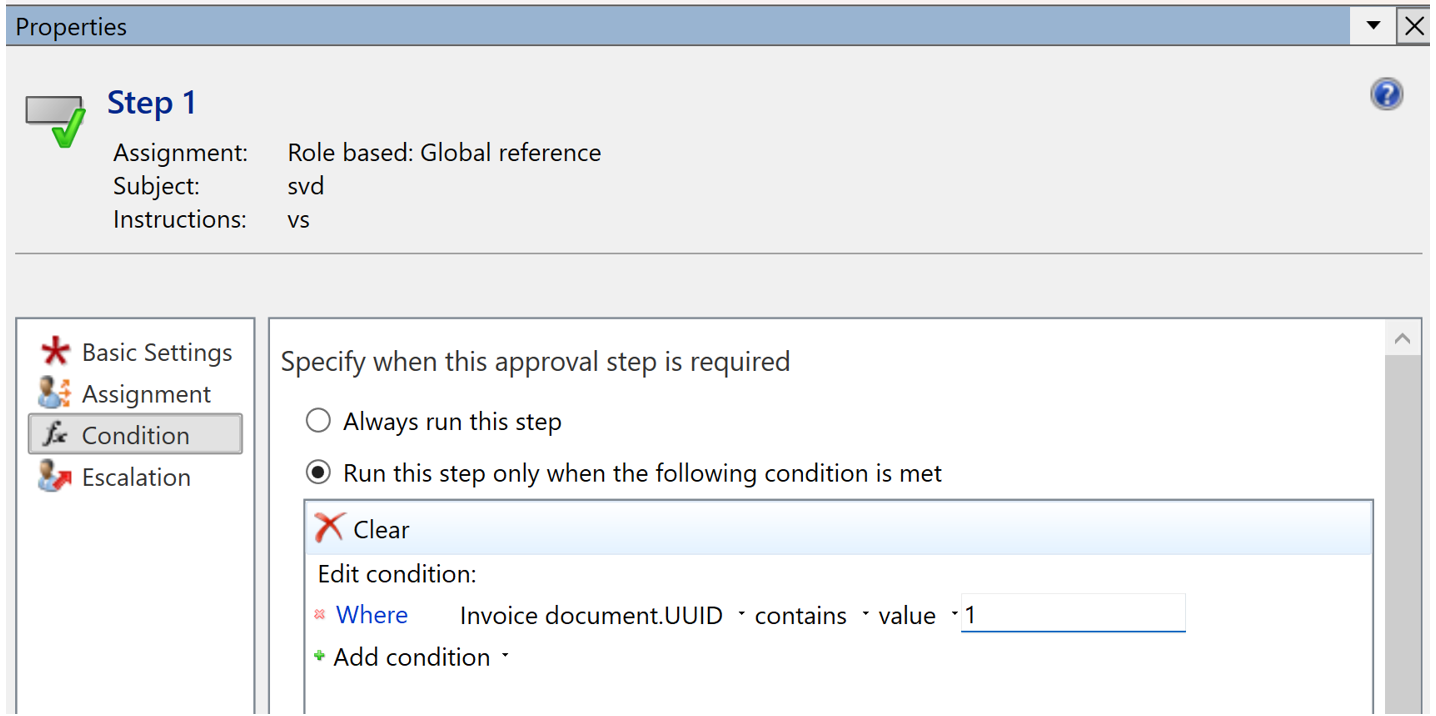
Task: Expand the Add condition dropdown arrow
Action: [x=505, y=656]
